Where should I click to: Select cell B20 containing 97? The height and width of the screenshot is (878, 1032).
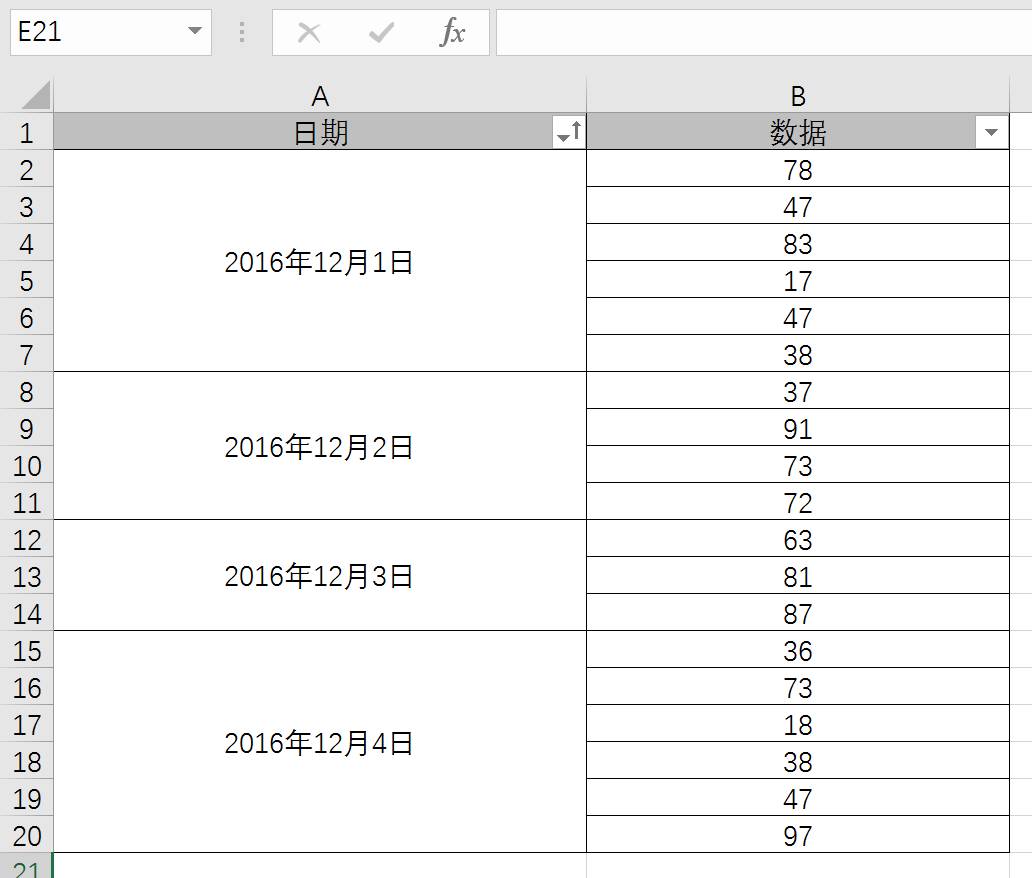798,835
